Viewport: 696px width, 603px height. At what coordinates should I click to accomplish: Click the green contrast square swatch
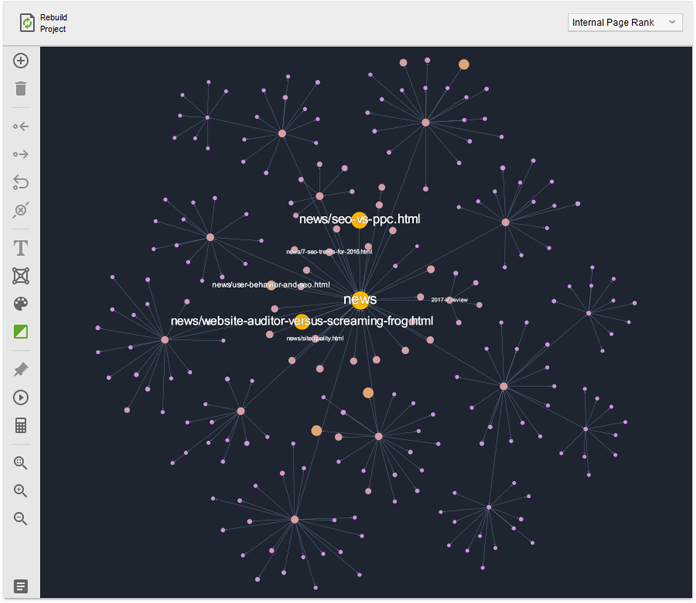pos(20,332)
